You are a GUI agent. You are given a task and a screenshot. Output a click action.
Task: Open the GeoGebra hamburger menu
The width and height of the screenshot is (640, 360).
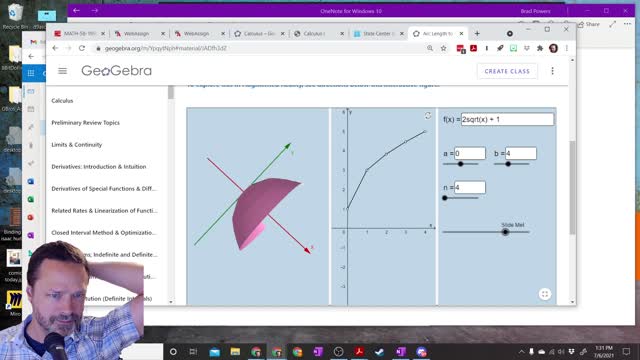62,71
